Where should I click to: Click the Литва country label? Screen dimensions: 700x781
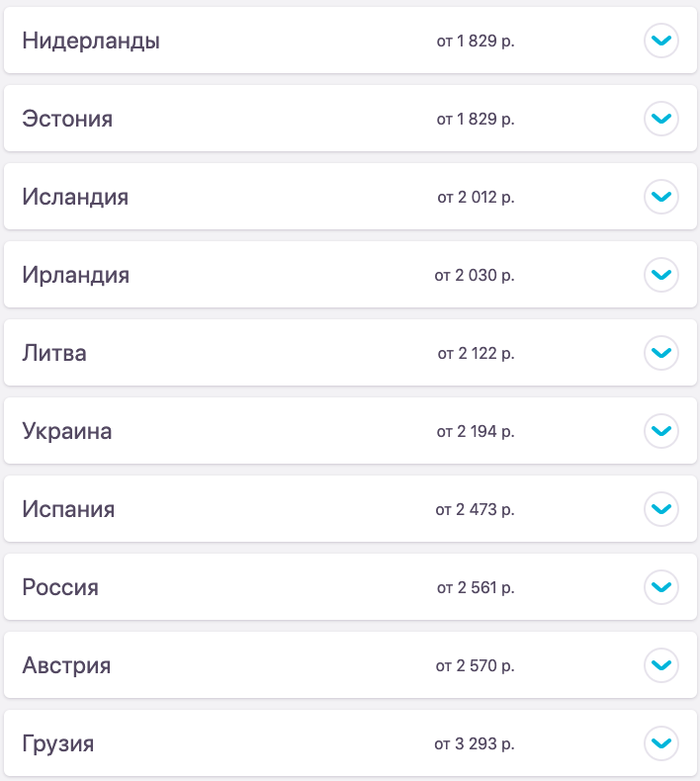click(54, 353)
